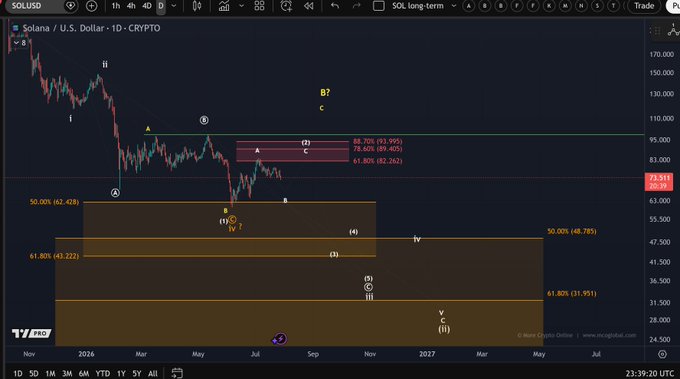Open the go-to-date calendar icon
Screen dimensions: 680x379
click(177, 373)
